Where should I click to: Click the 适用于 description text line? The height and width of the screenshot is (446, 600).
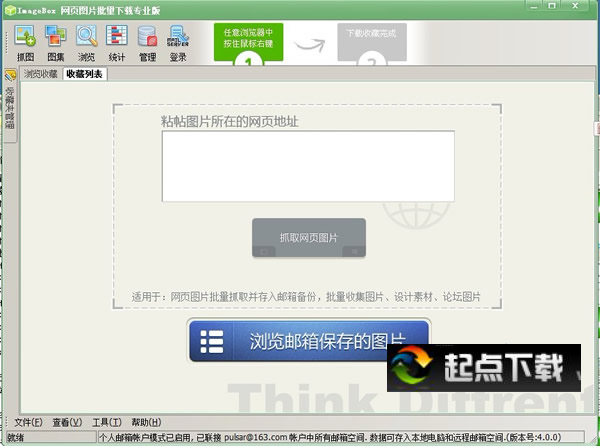tap(306, 297)
